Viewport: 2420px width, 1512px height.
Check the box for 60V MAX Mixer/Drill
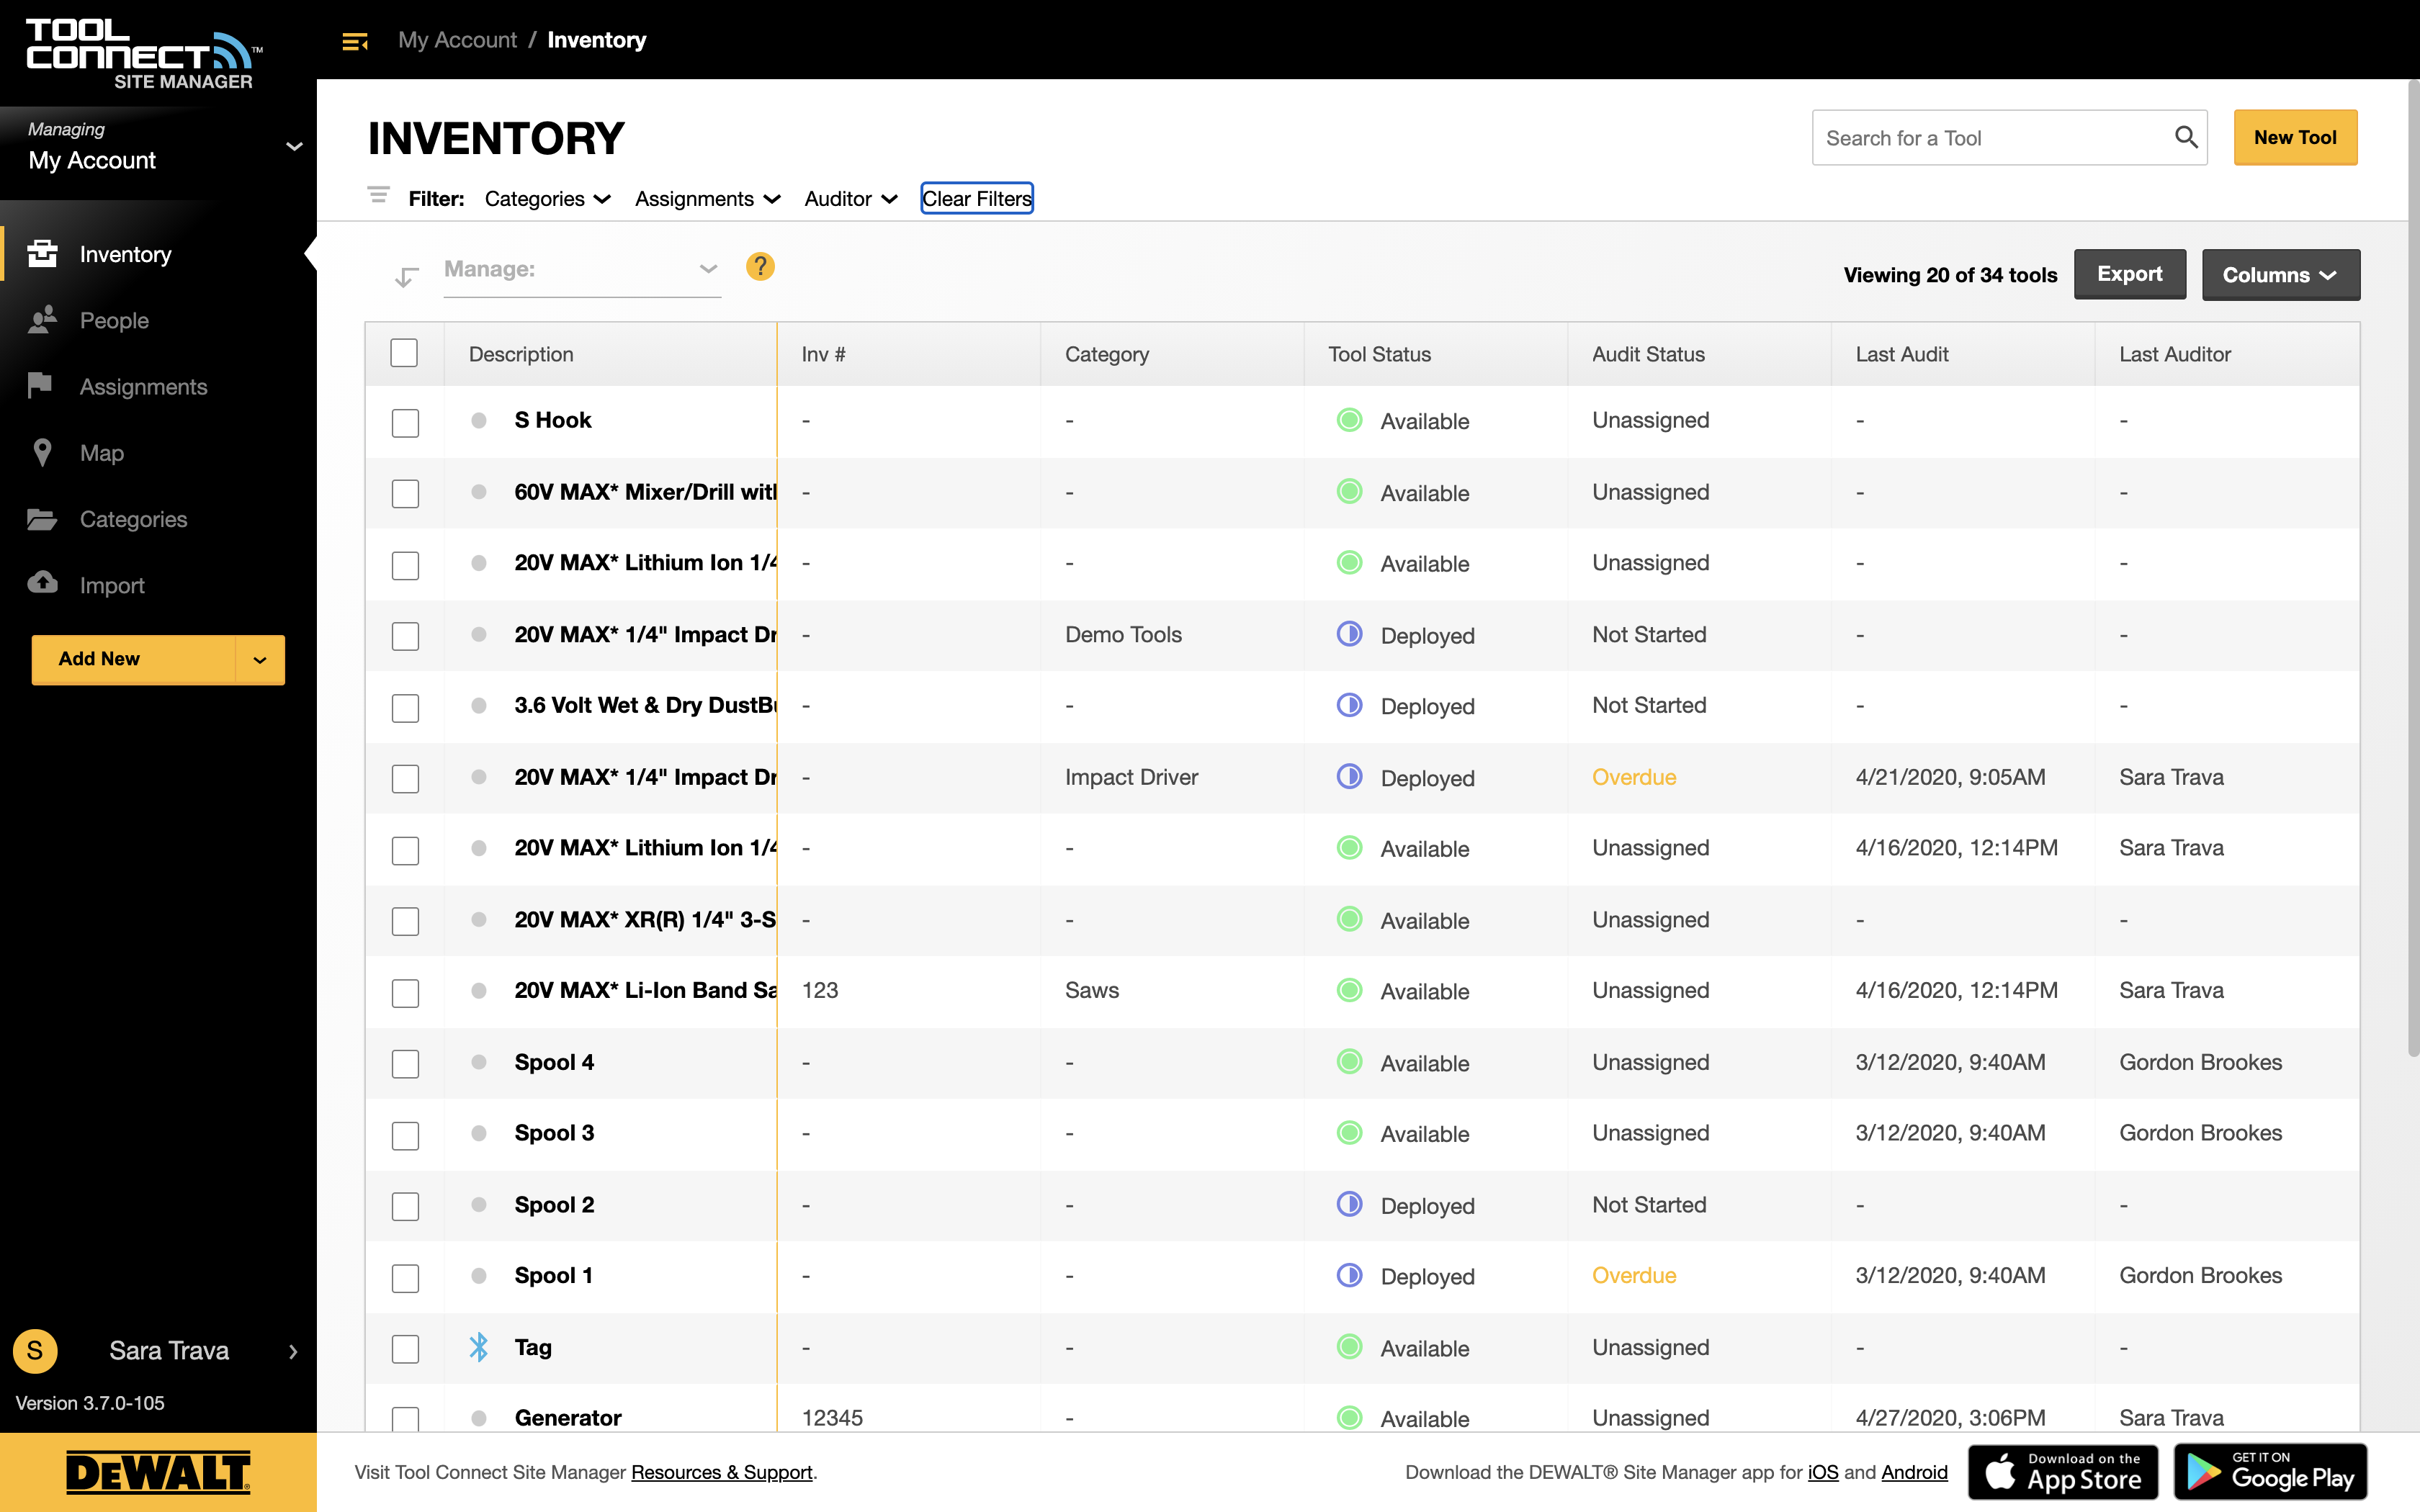[405, 494]
